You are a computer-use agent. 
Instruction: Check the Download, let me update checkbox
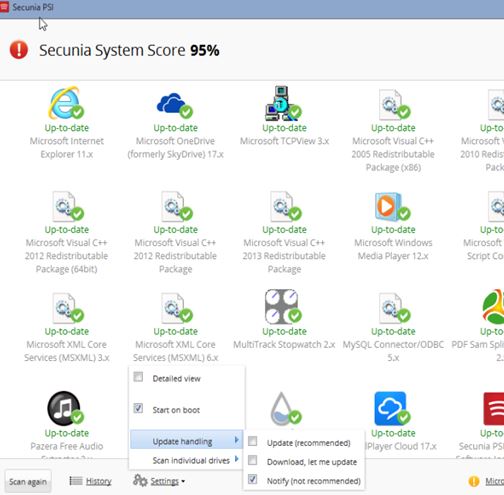tap(253, 460)
